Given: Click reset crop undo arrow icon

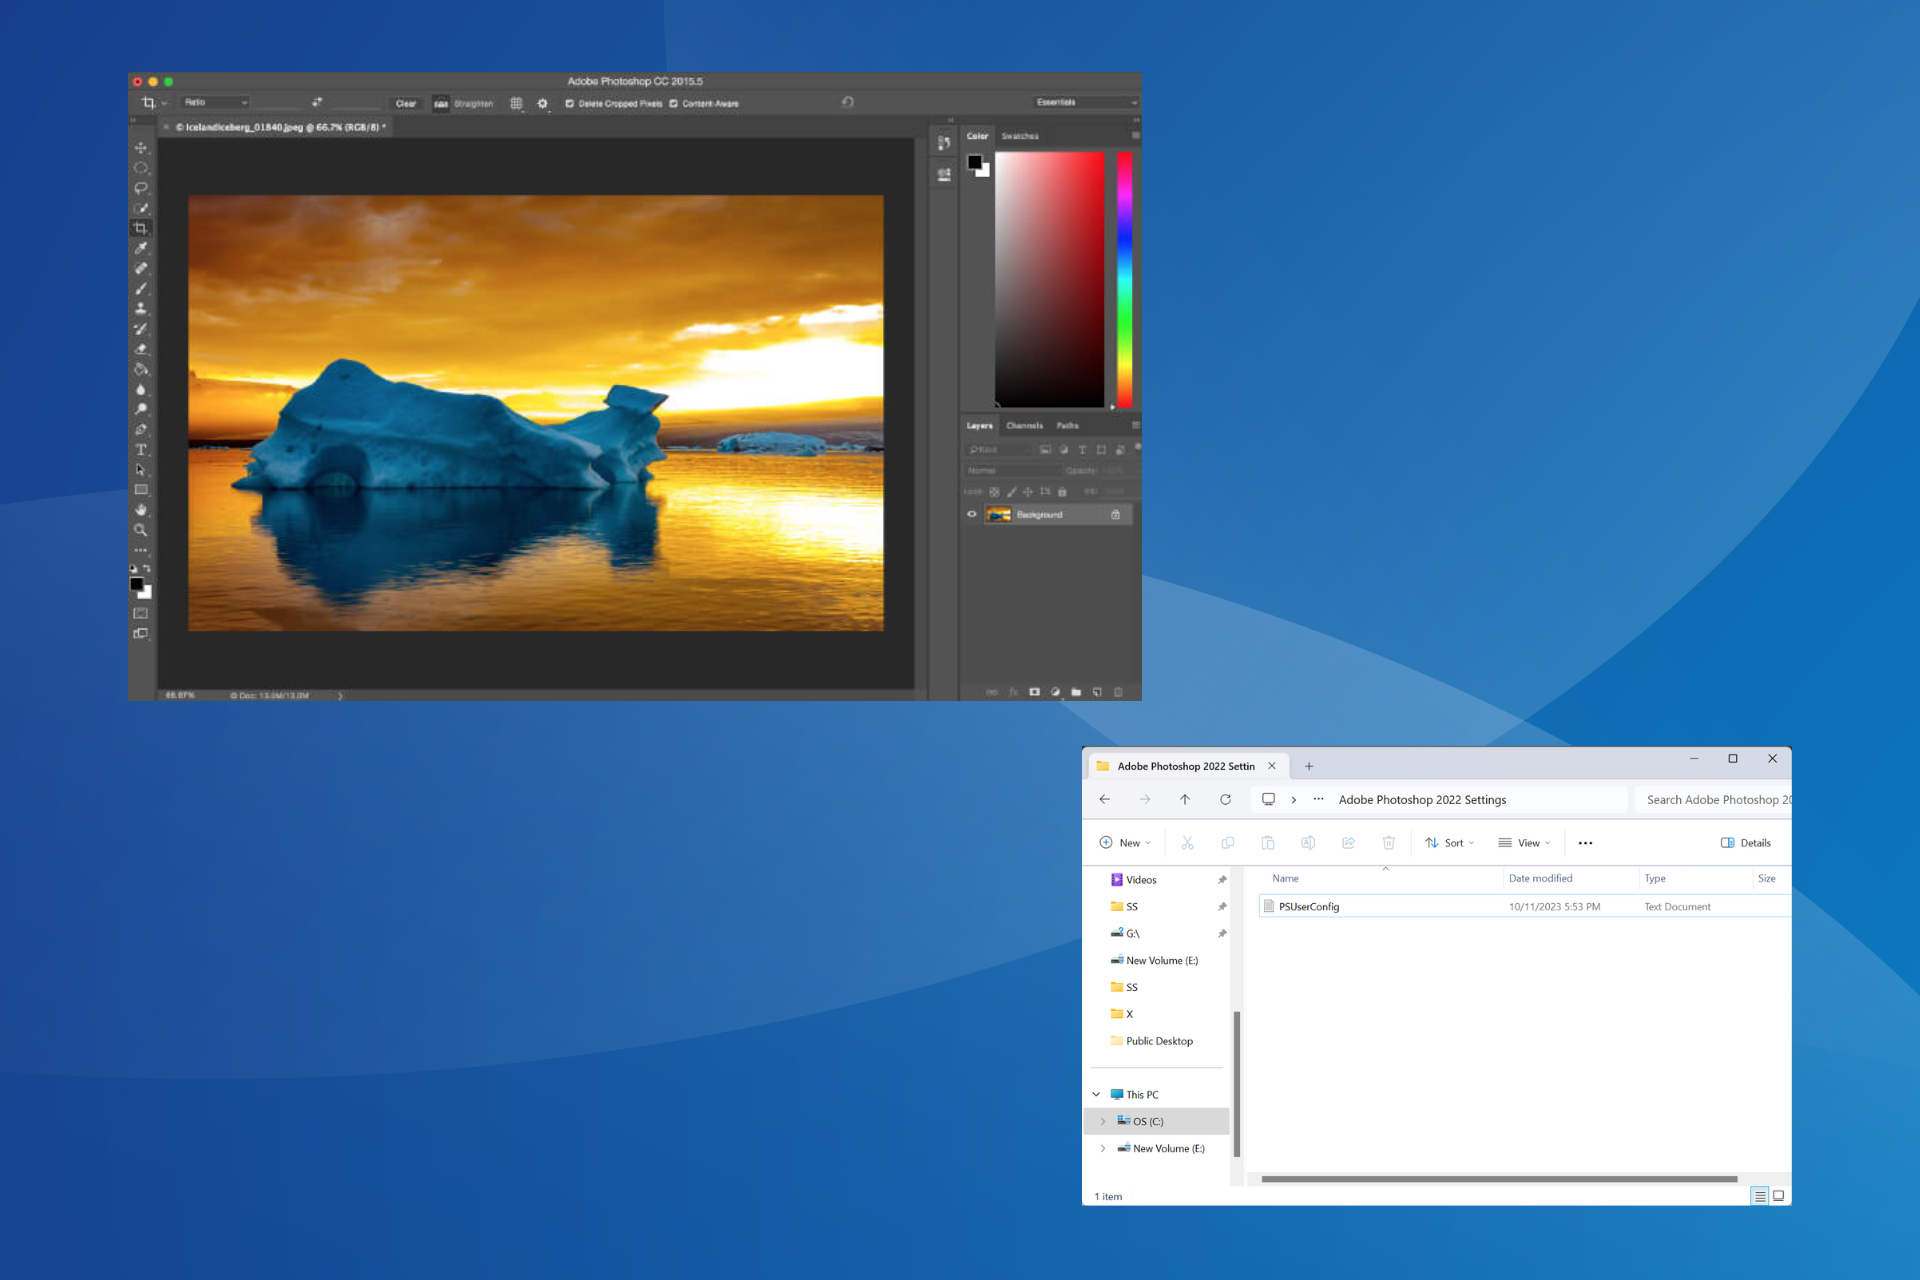Looking at the screenshot, I should pyautogui.click(x=848, y=102).
